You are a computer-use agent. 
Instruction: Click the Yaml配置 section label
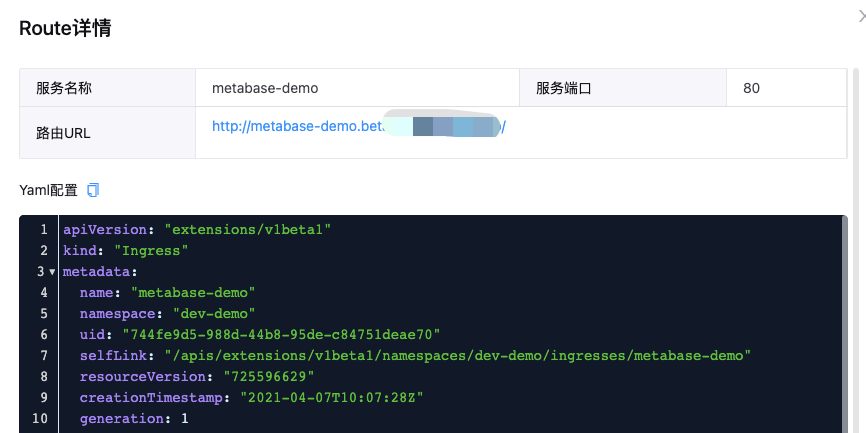pyautogui.click(x=49, y=190)
